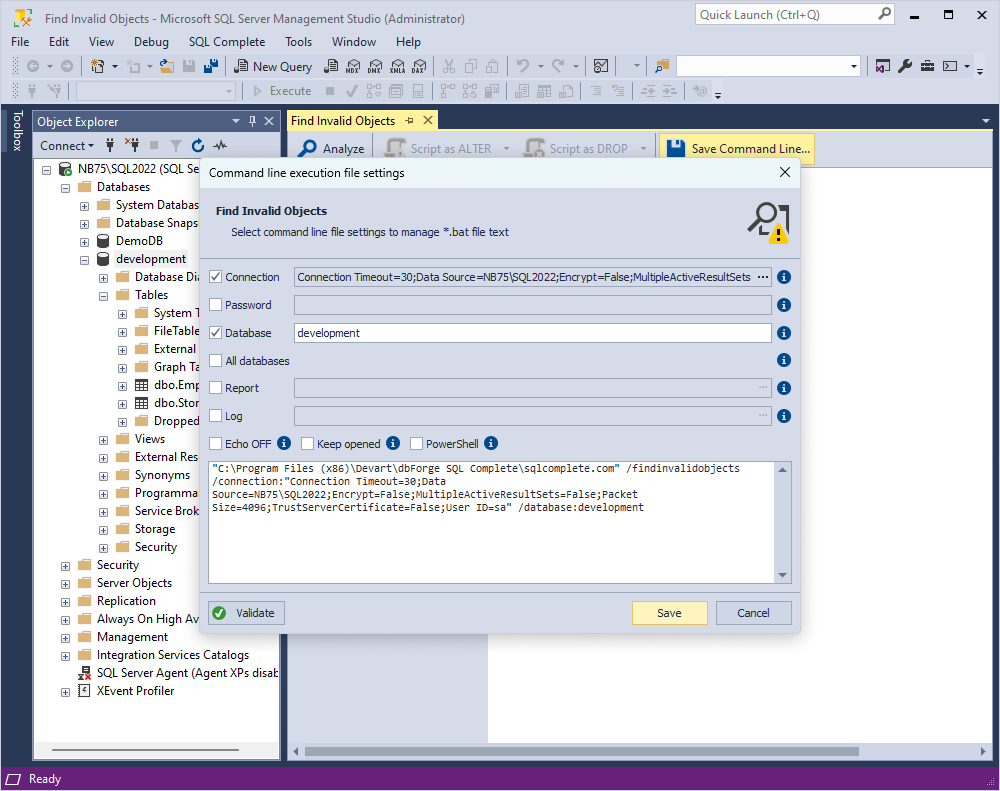Enable the Report checkbox
Image resolution: width=1000 pixels, height=791 pixels.
point(216,388)
